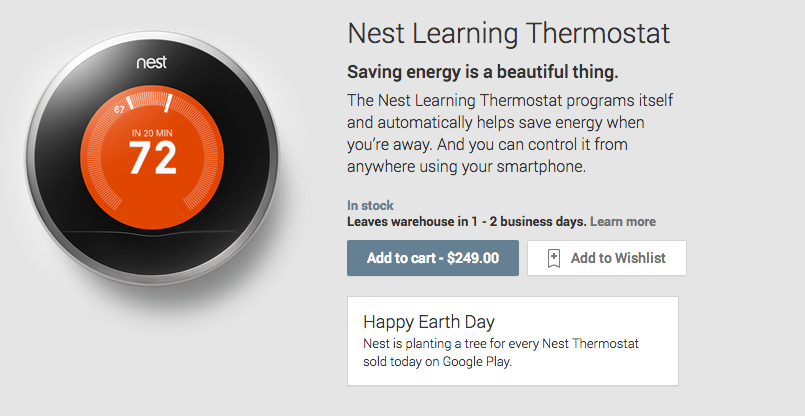This screenshot has height=416, width=805.
Task: Click the IN 20 MIN label on the thermostat
Action: (152, 132)
